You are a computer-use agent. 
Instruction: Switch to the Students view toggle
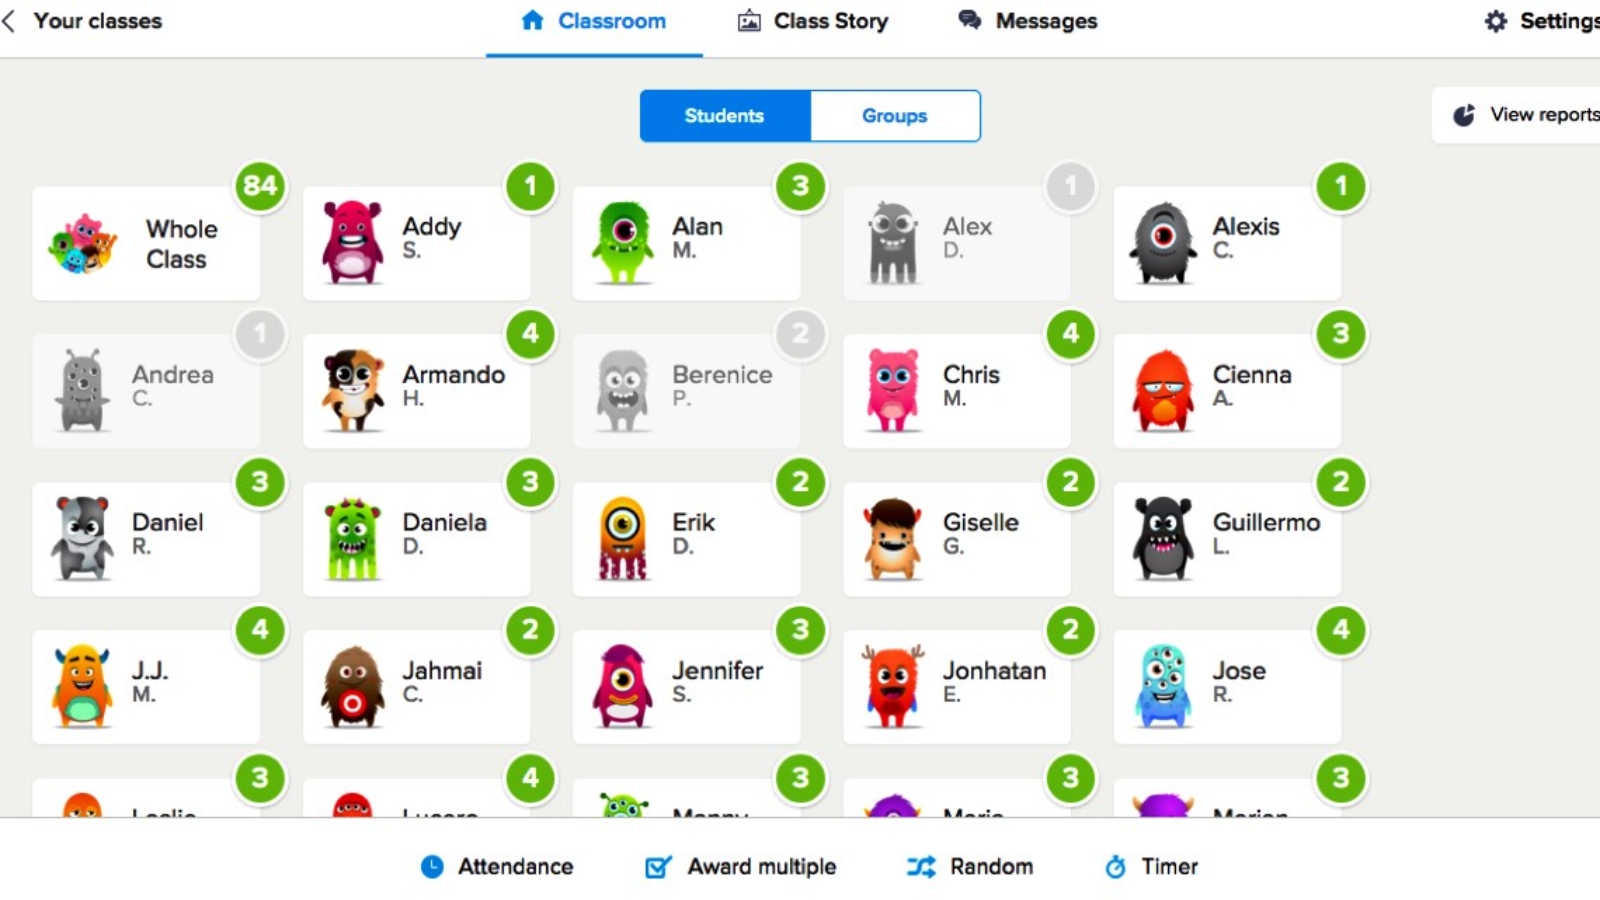(x=725, y=116)
